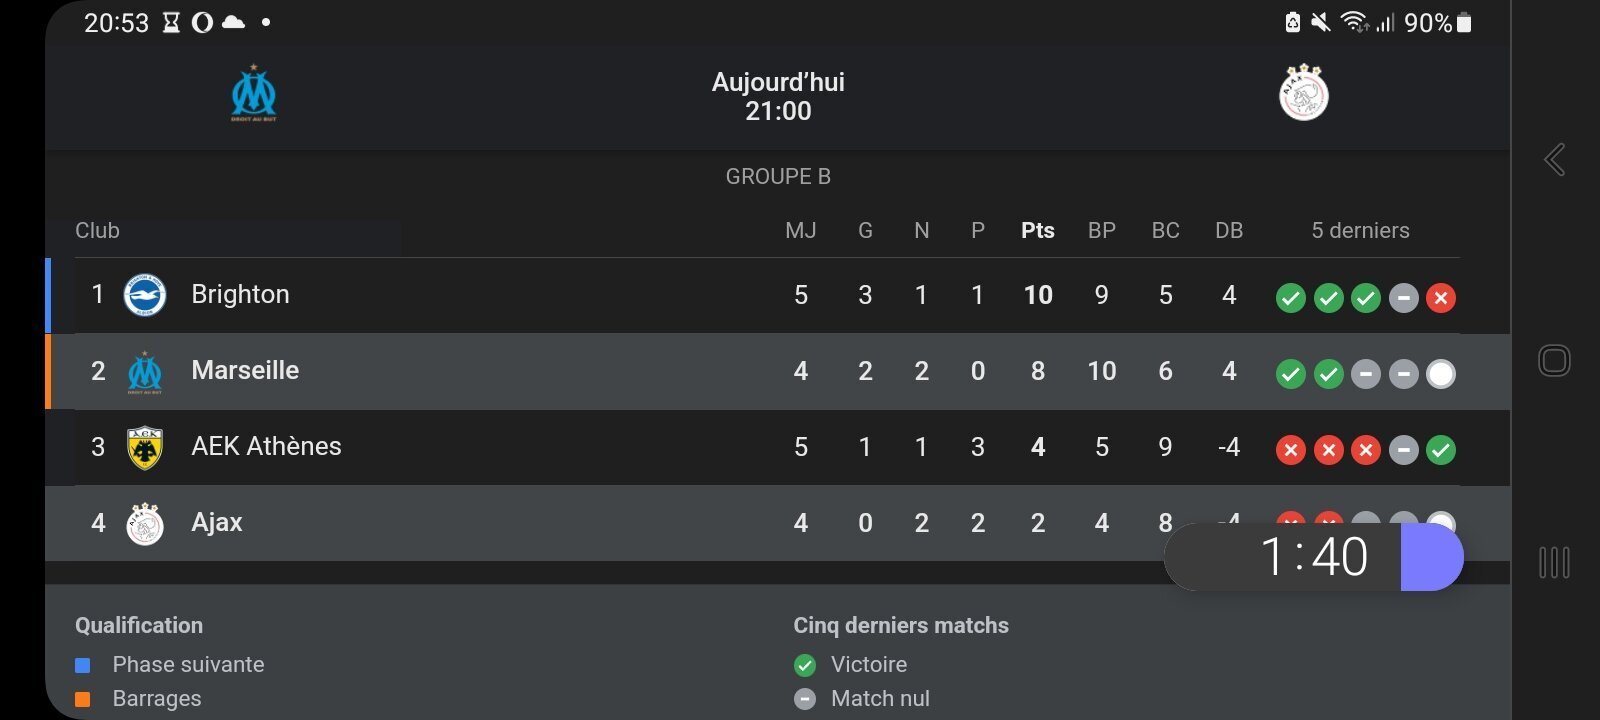
Task: Open the Brighton club logo in standings
Action: coord(144,295)
